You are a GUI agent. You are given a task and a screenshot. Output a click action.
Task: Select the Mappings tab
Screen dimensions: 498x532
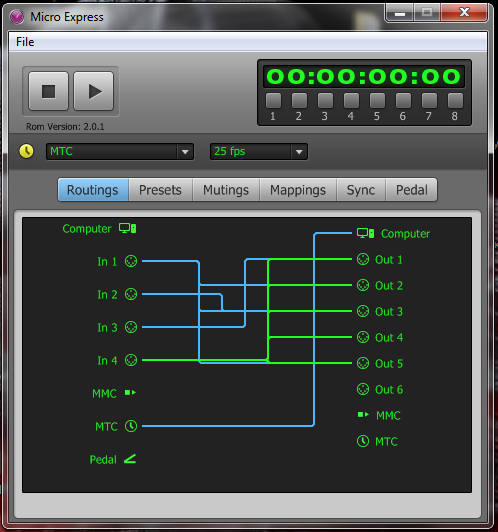point(298,190)
